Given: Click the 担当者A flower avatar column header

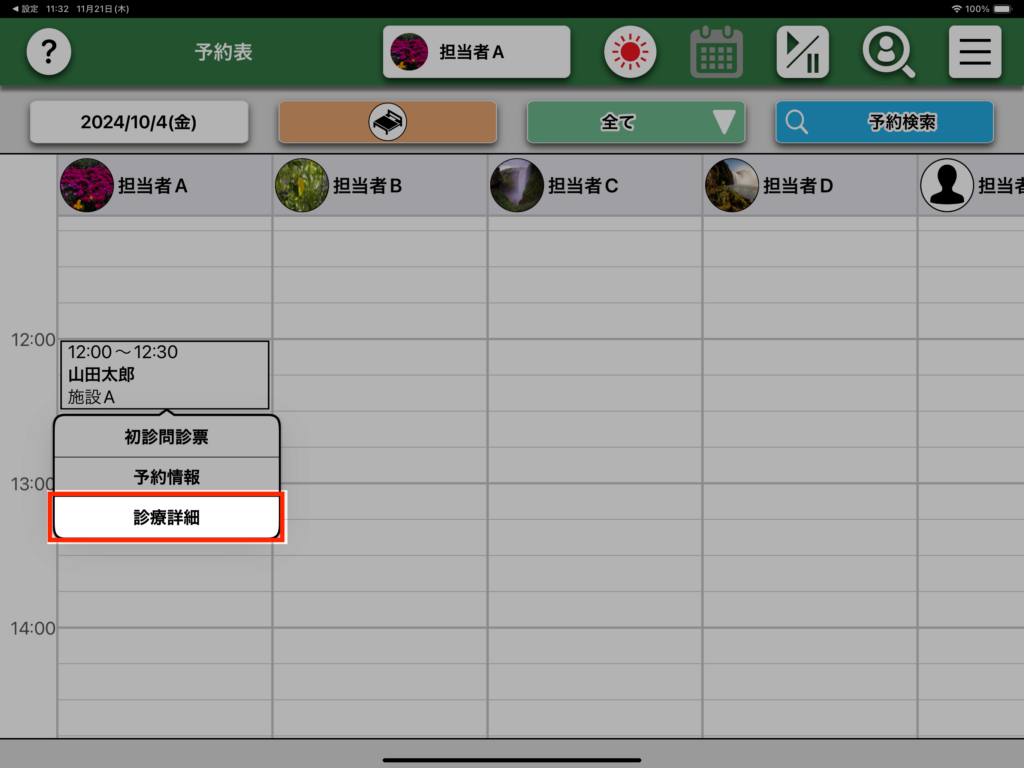Looking at the screenshot, I should point(87,185).
